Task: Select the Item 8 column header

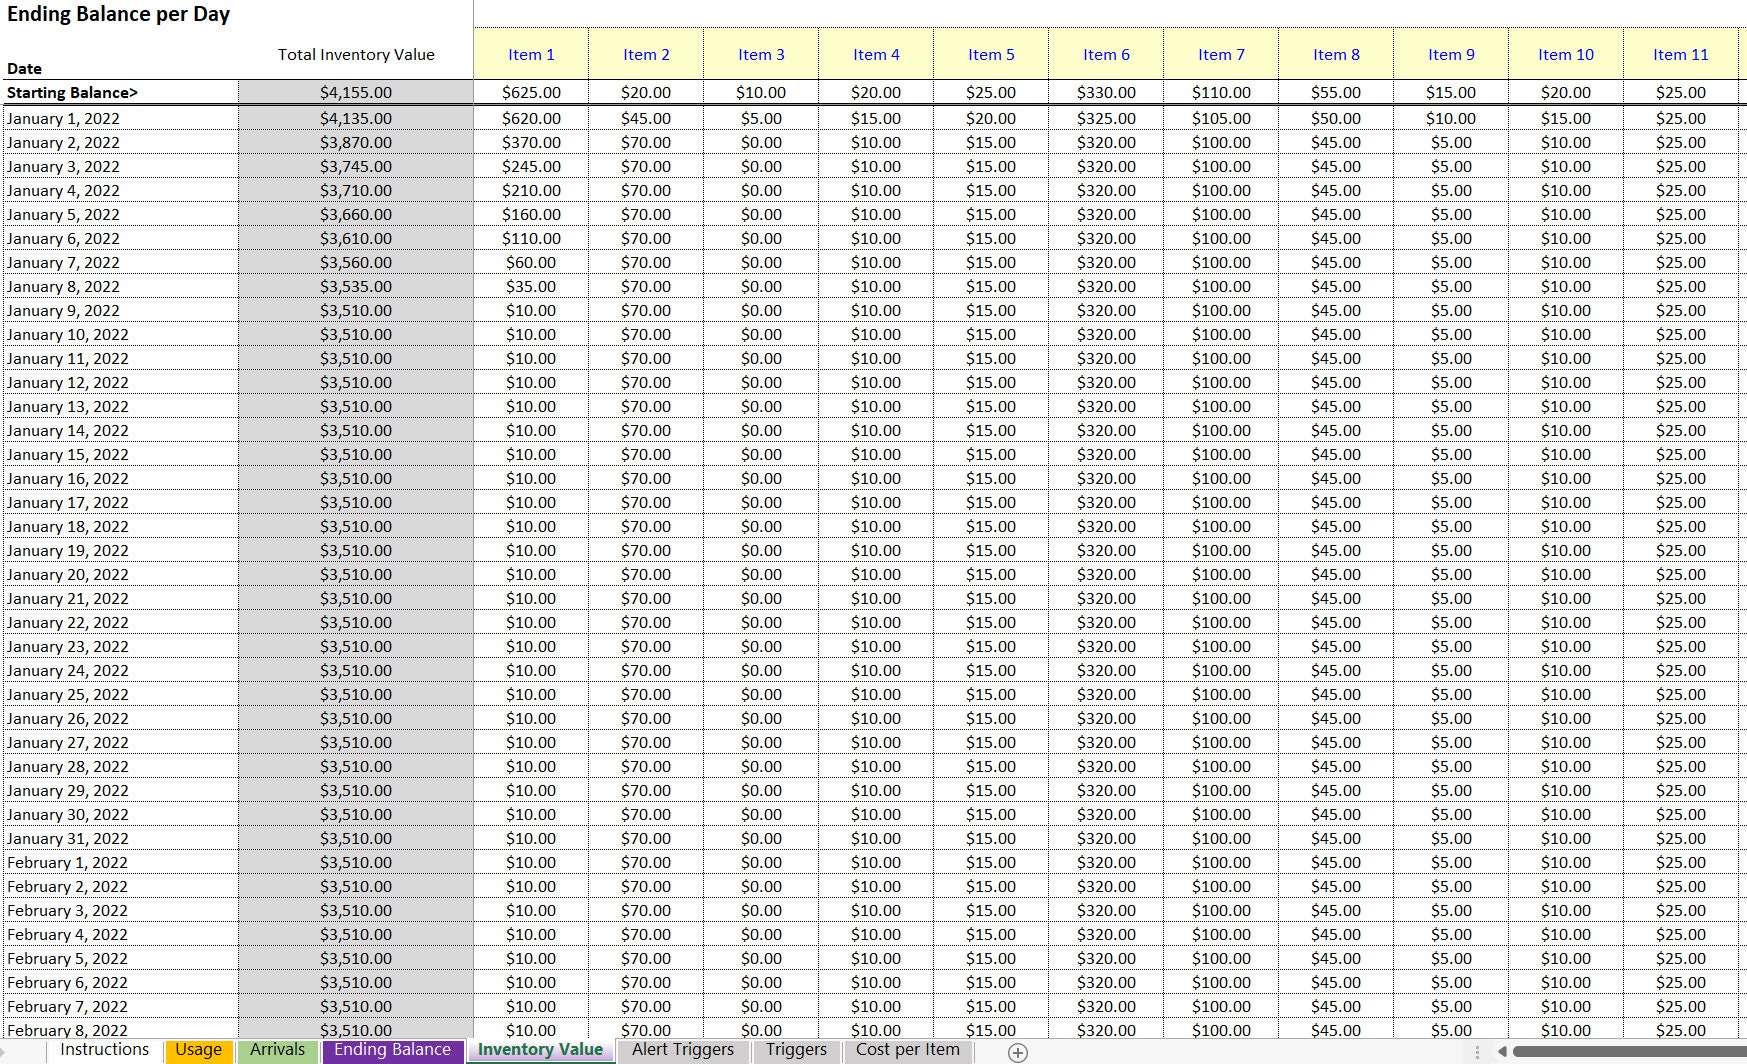Action: tap(1336, 54)
